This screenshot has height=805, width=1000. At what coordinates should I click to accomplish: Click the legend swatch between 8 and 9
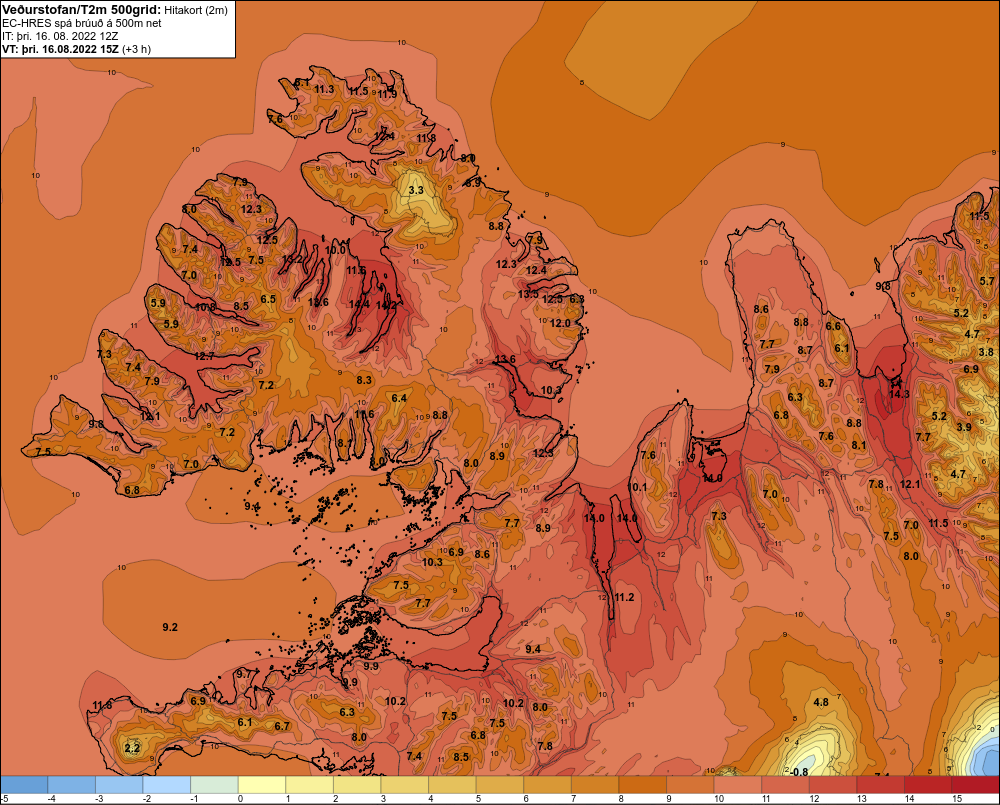click(643, 785)
